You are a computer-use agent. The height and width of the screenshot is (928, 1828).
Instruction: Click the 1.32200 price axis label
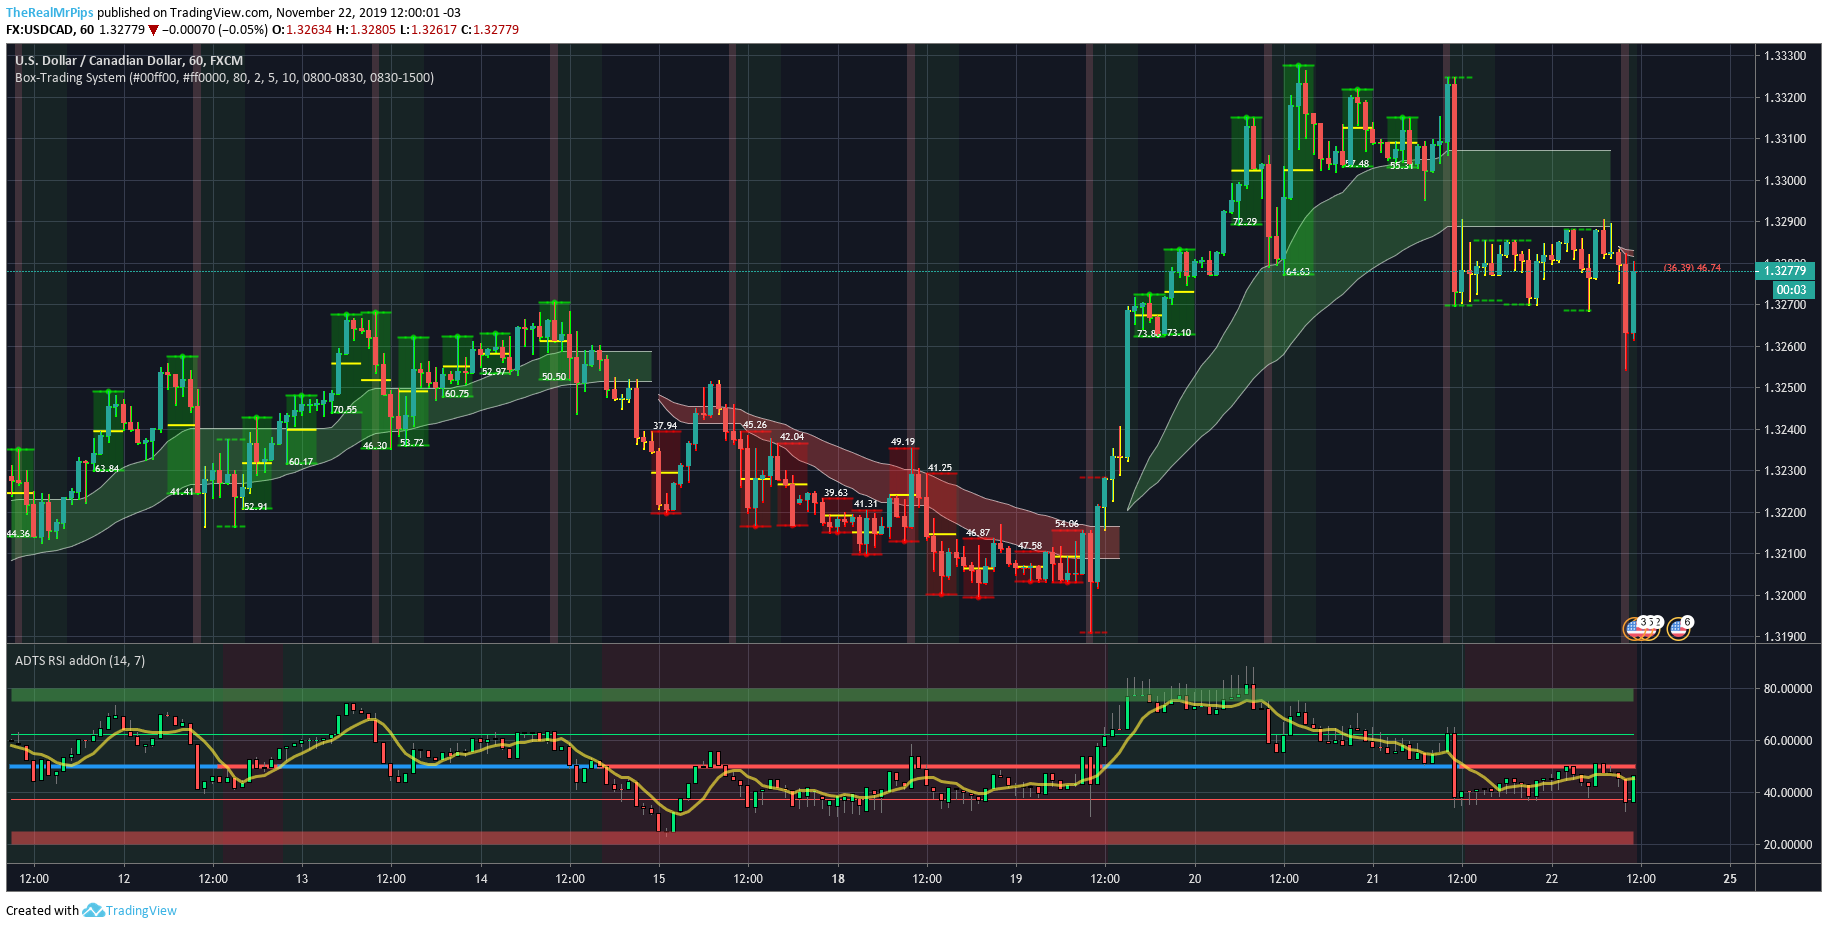point(1785,513)
